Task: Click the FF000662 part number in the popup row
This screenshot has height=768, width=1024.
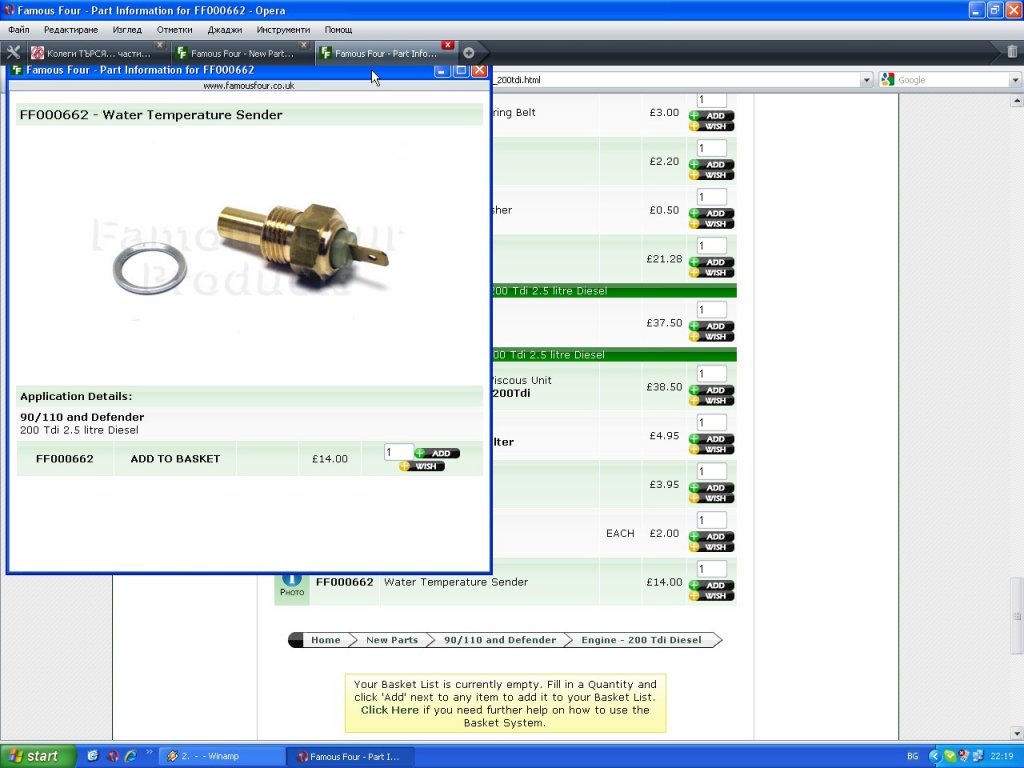Action: click(65, 458)
